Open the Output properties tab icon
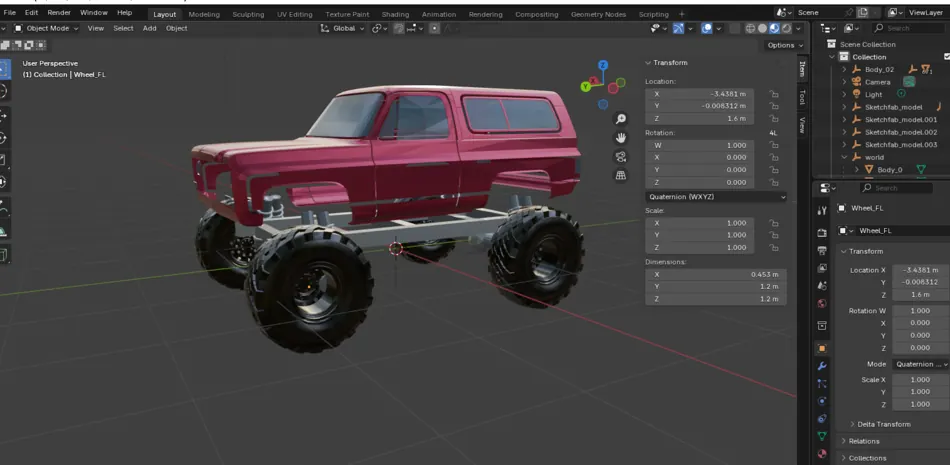Viewport: 950px width, 465px height. [822, 250]
